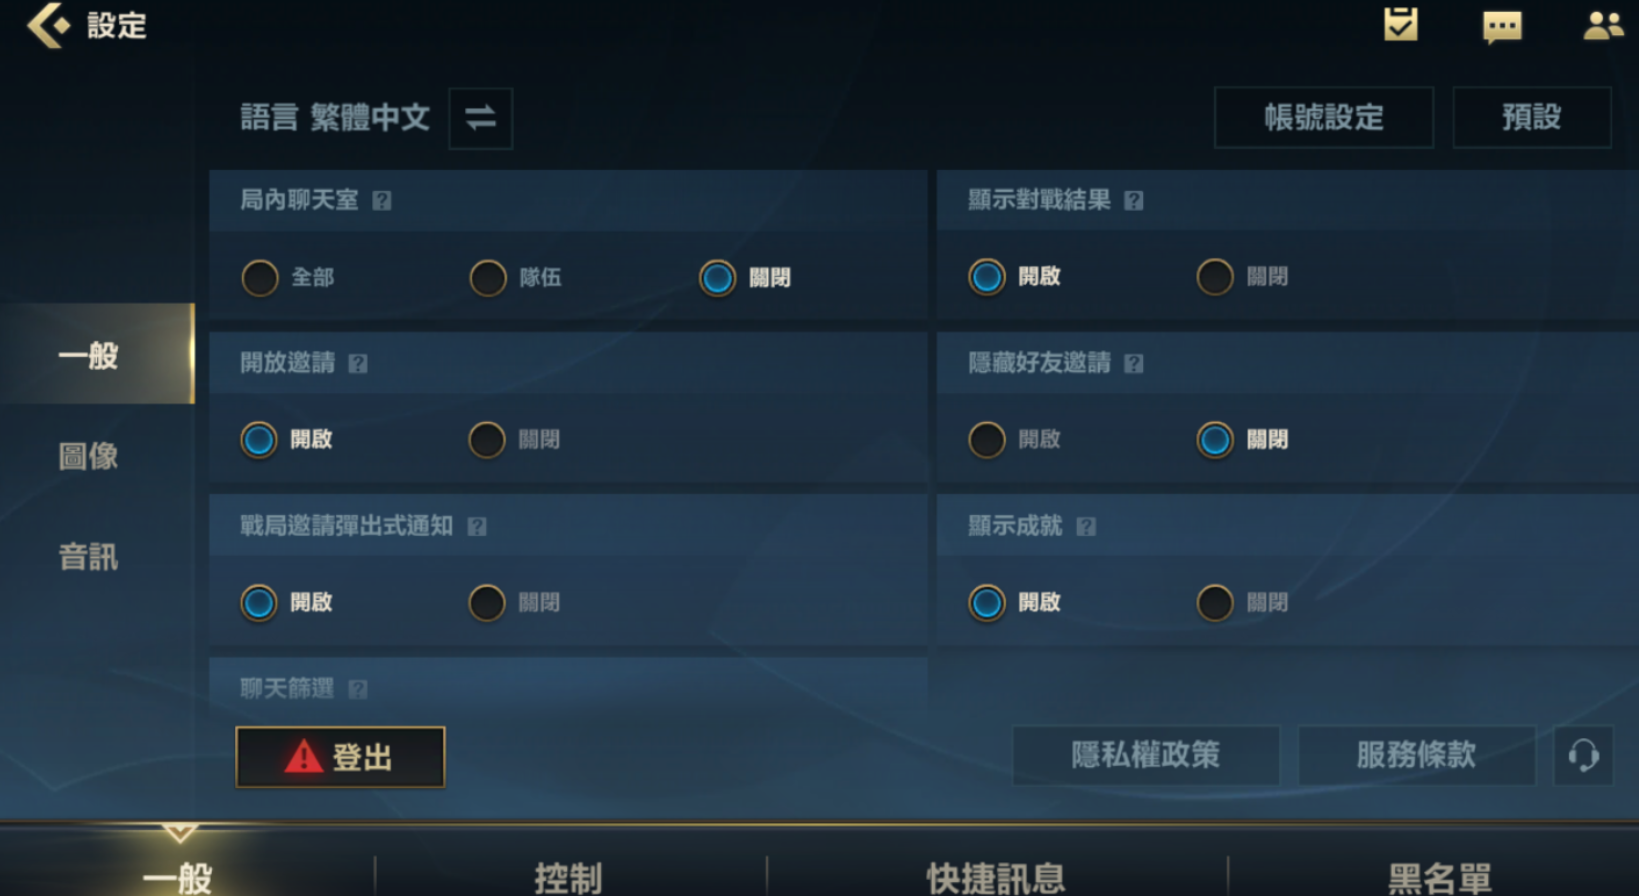Set 隱藏好友邀請 to 開啟
Image resolution: width=1639 pixels, height=896 pixels.
tap(987, 440)
